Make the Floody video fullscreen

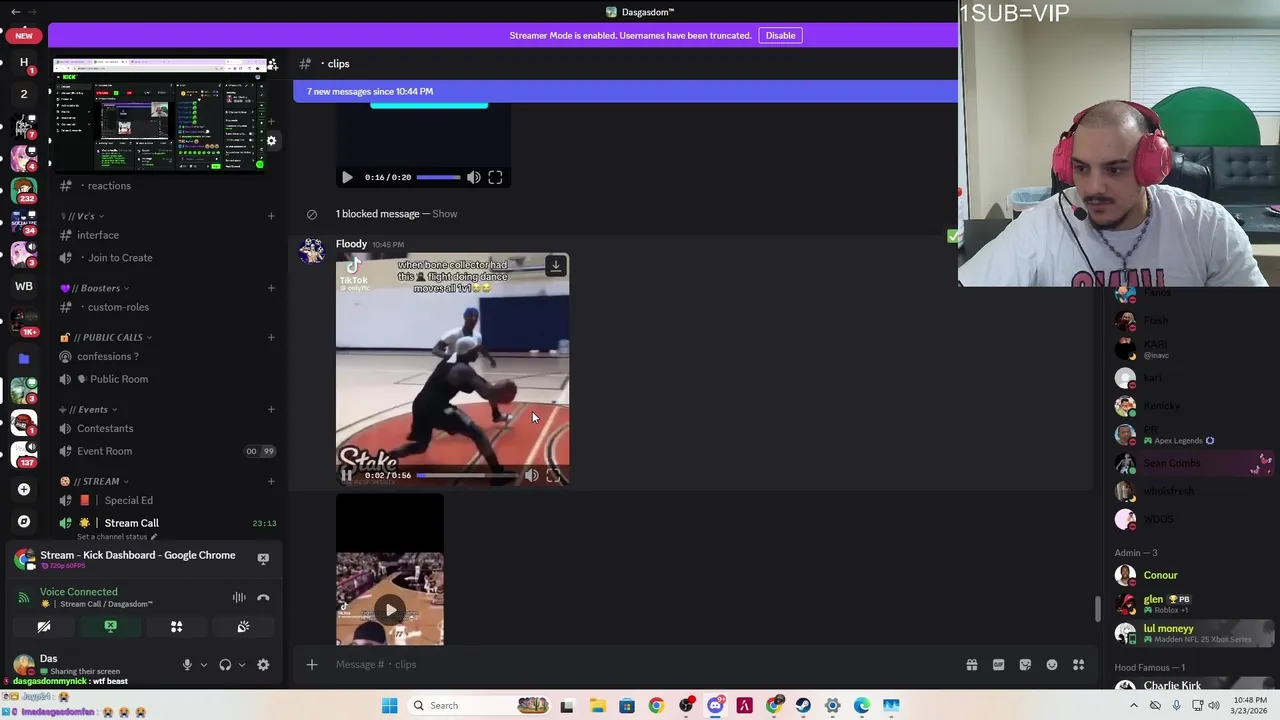tap(553, 476)
